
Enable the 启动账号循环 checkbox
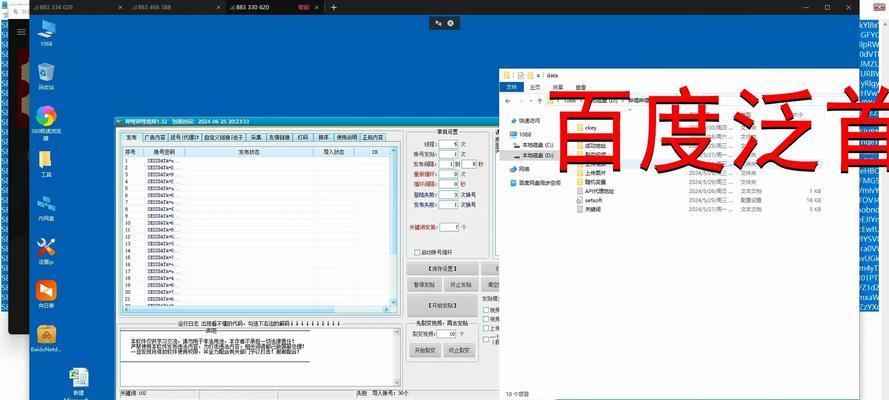point(418,252)
